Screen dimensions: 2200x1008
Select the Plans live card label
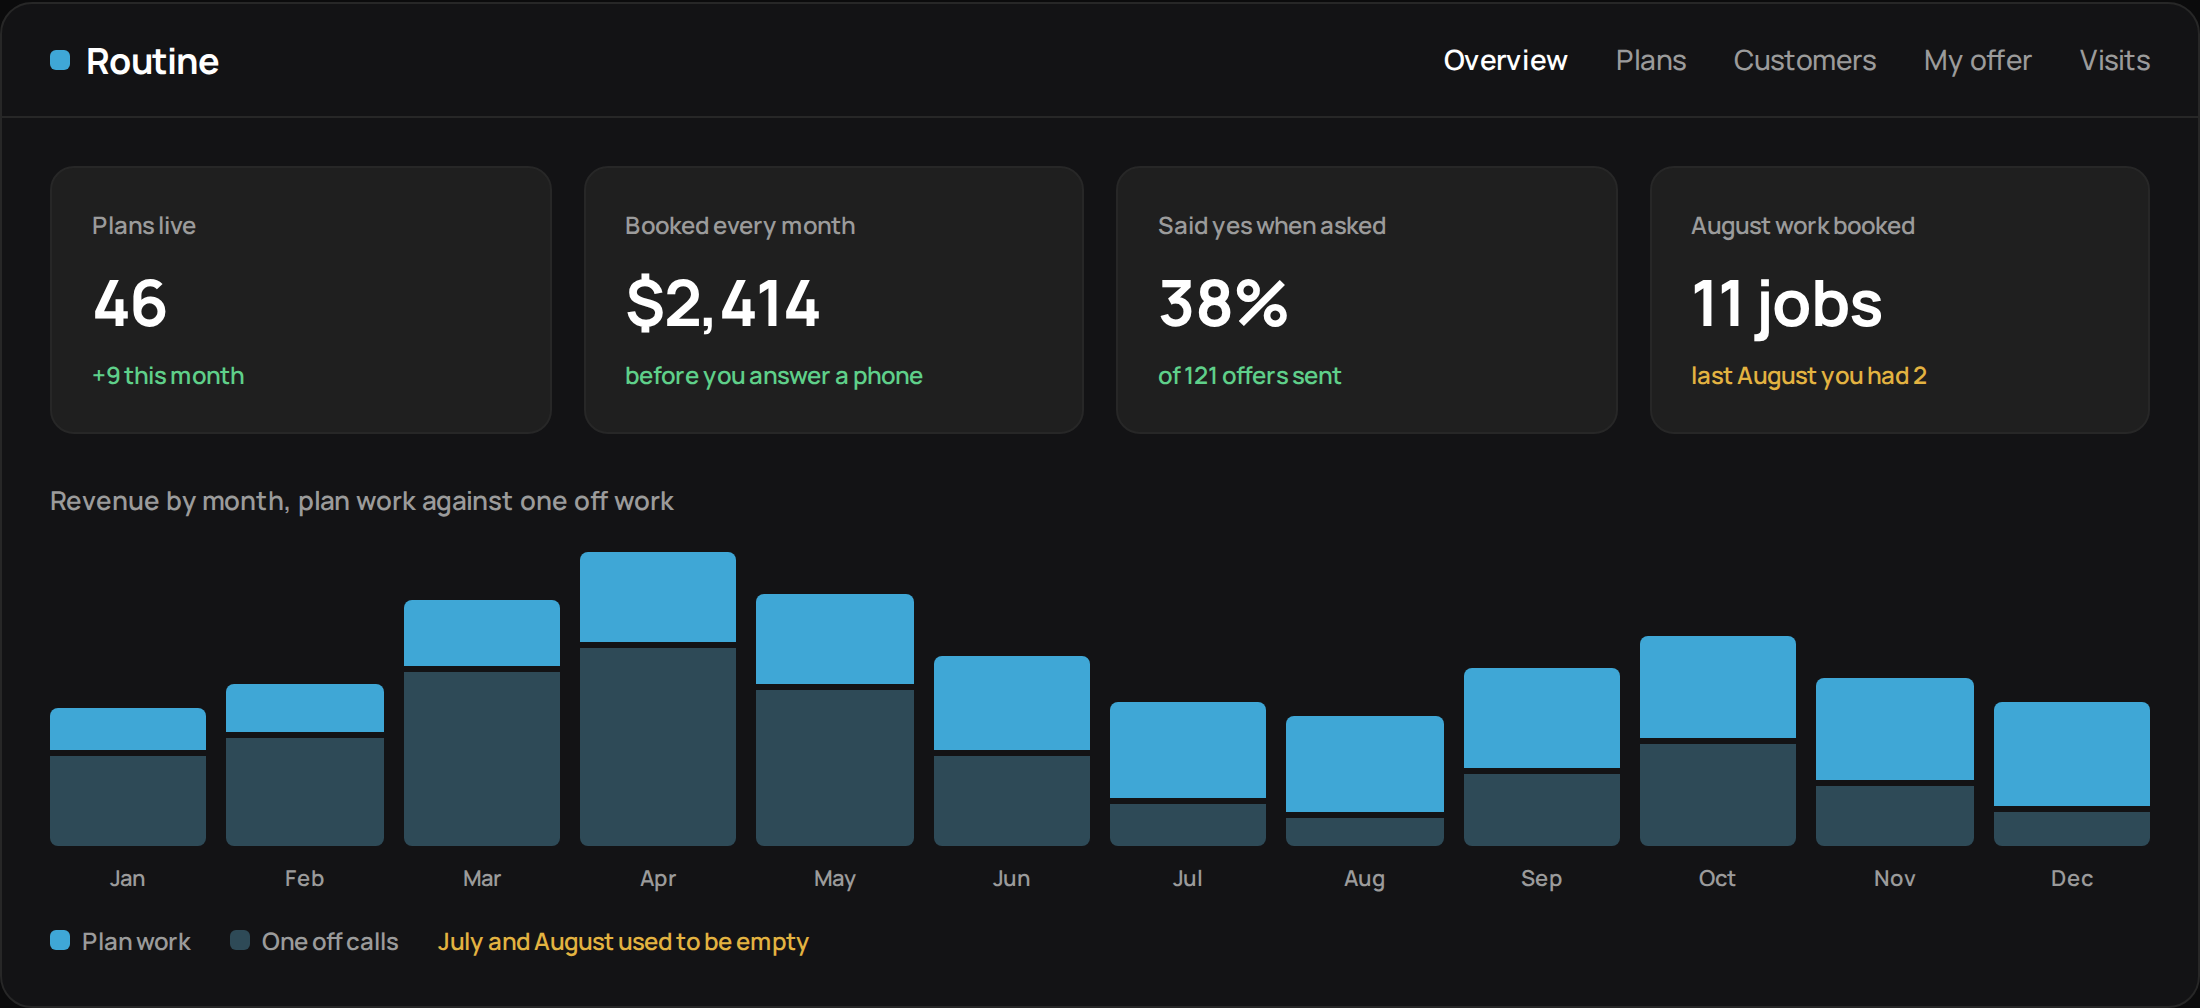coord(144,226)
